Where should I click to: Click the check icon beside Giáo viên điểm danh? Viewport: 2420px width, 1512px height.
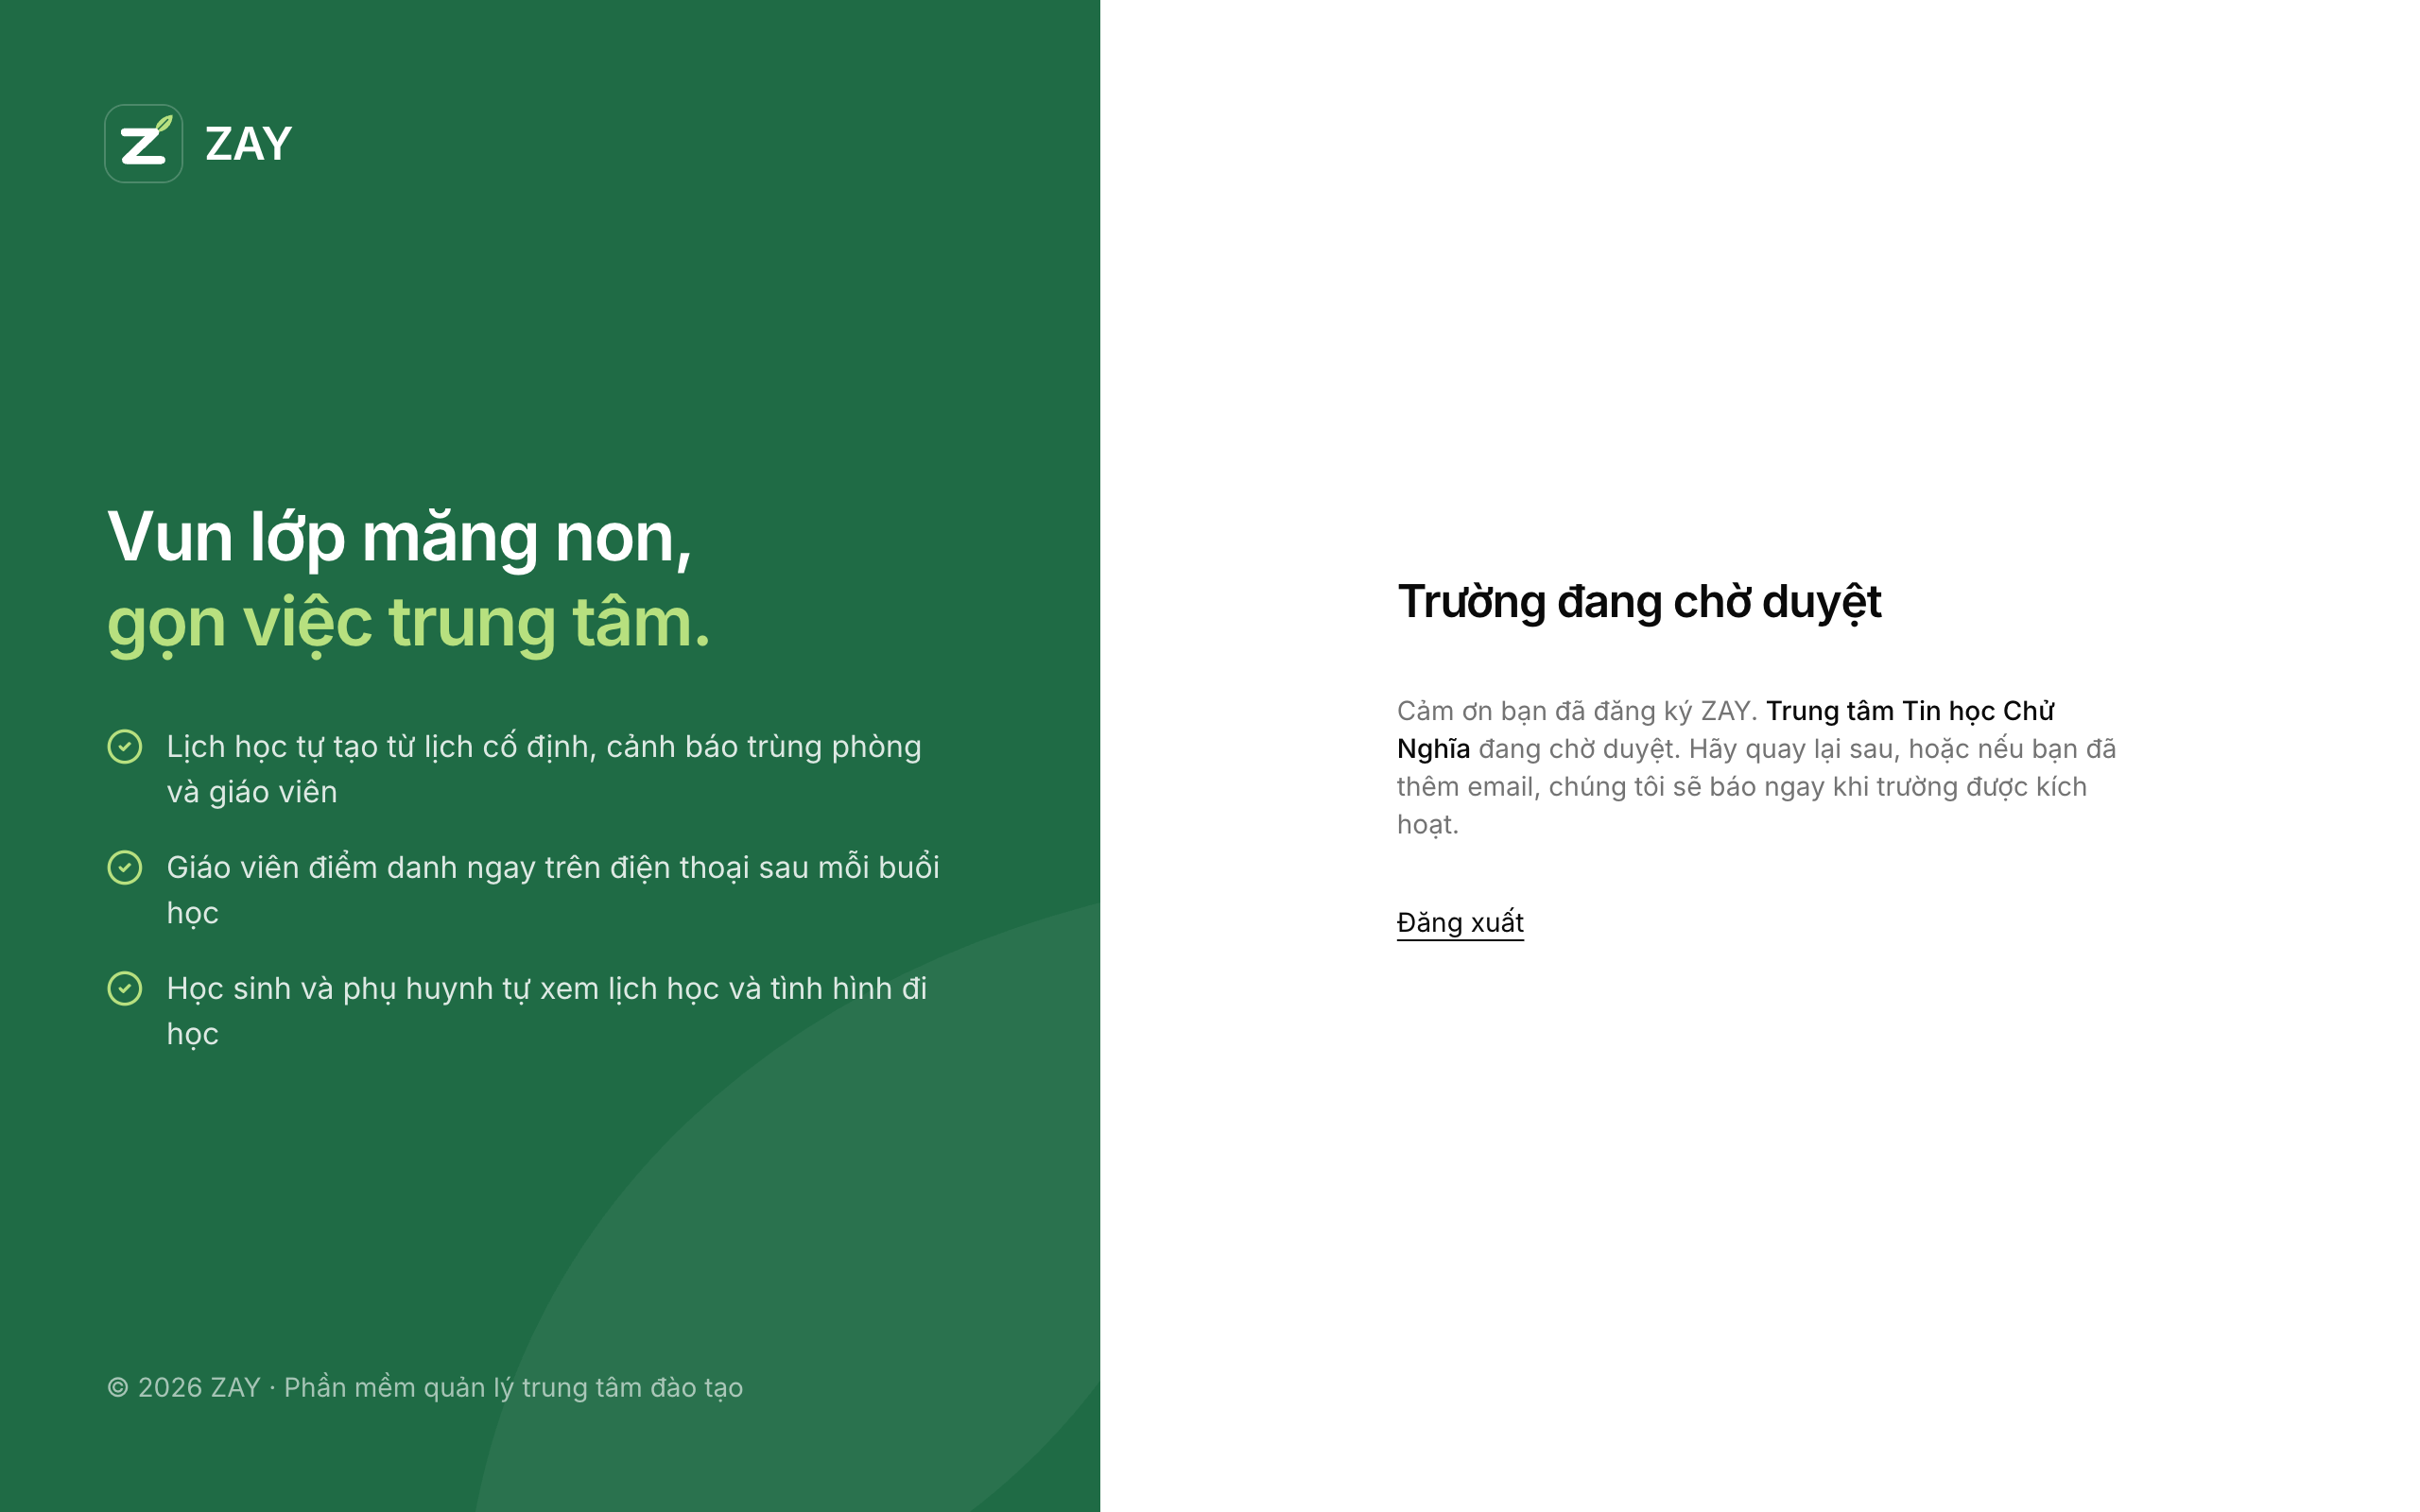(125, 867)
